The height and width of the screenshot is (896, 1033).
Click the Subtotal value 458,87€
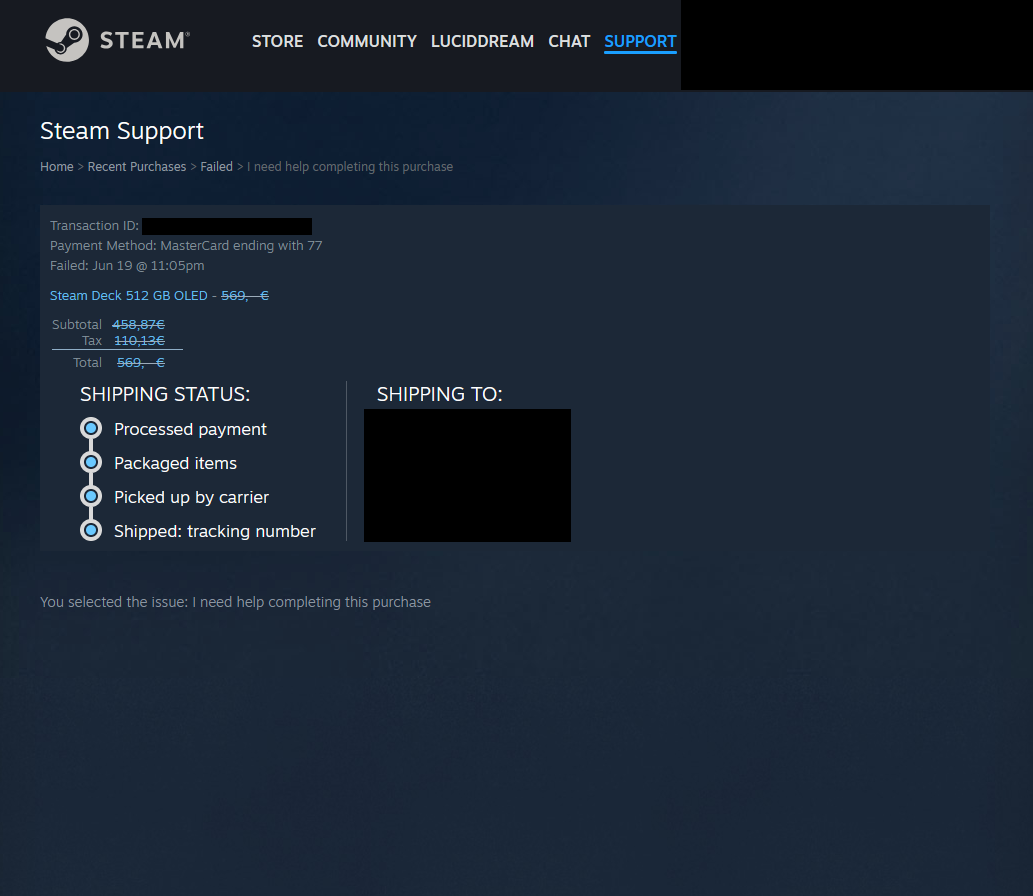138,324
